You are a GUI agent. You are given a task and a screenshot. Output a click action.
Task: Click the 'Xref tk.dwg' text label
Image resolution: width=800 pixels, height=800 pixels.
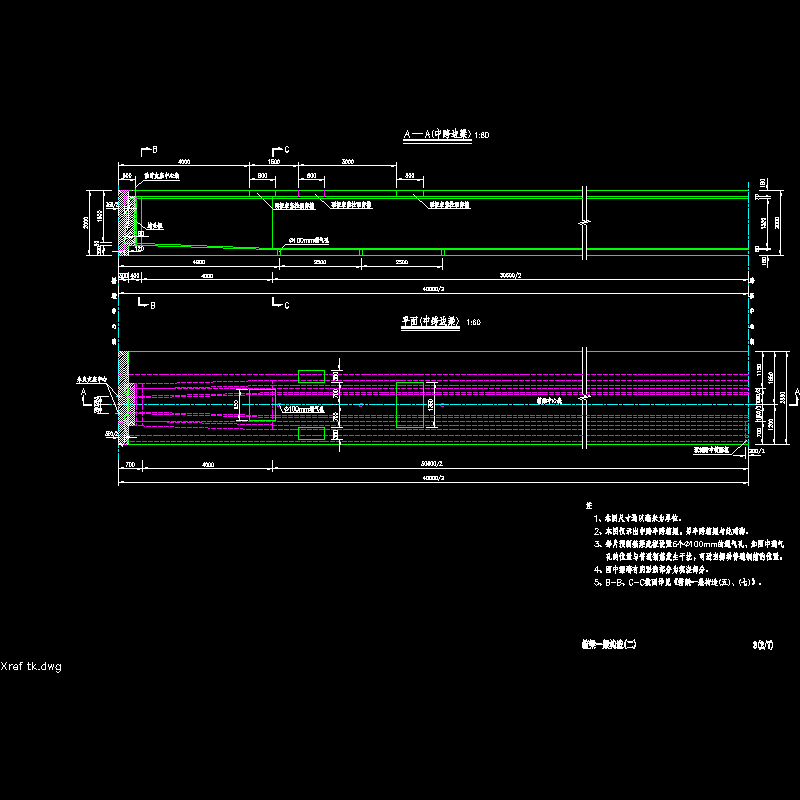point(31,666)
